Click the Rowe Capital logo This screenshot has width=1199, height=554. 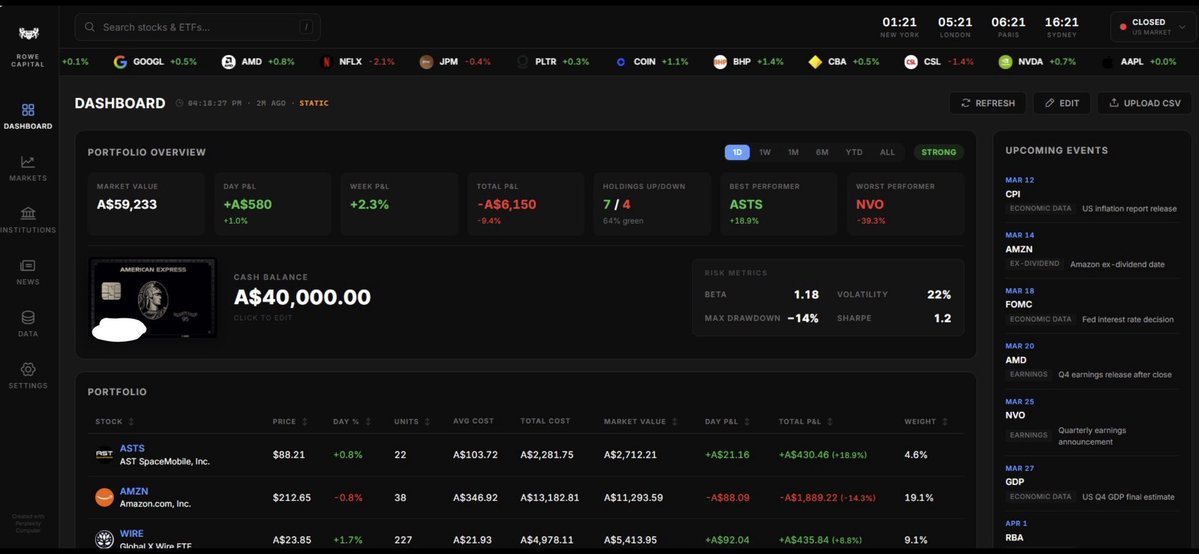tap(28, 34)
